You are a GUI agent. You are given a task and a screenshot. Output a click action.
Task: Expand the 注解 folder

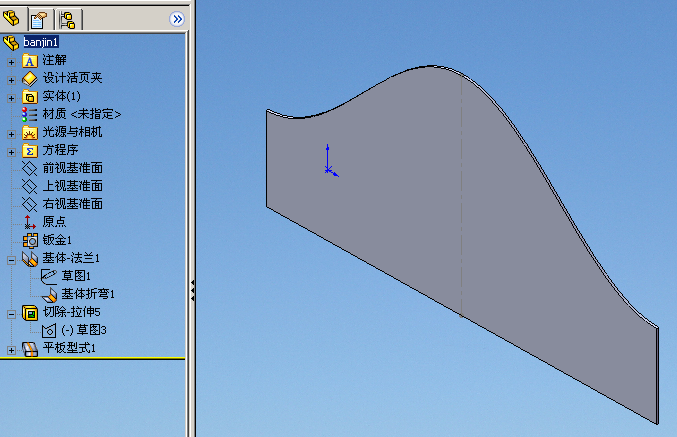11,62
